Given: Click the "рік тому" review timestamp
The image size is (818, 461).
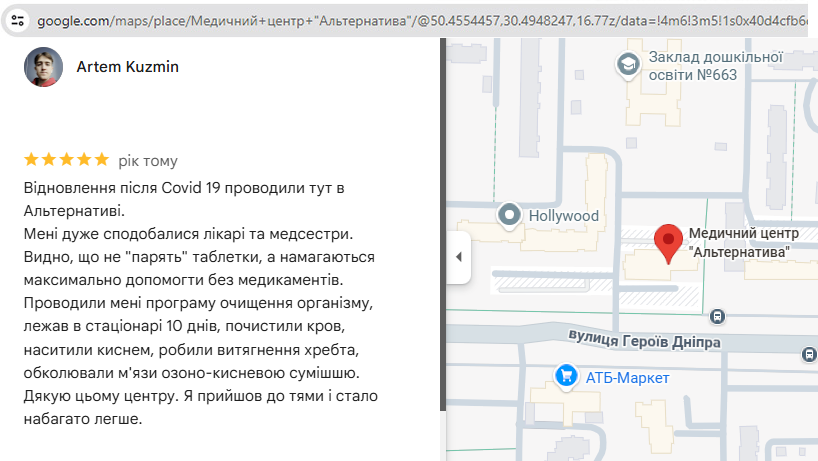Looking at the screenshot, I should [148, 160].
